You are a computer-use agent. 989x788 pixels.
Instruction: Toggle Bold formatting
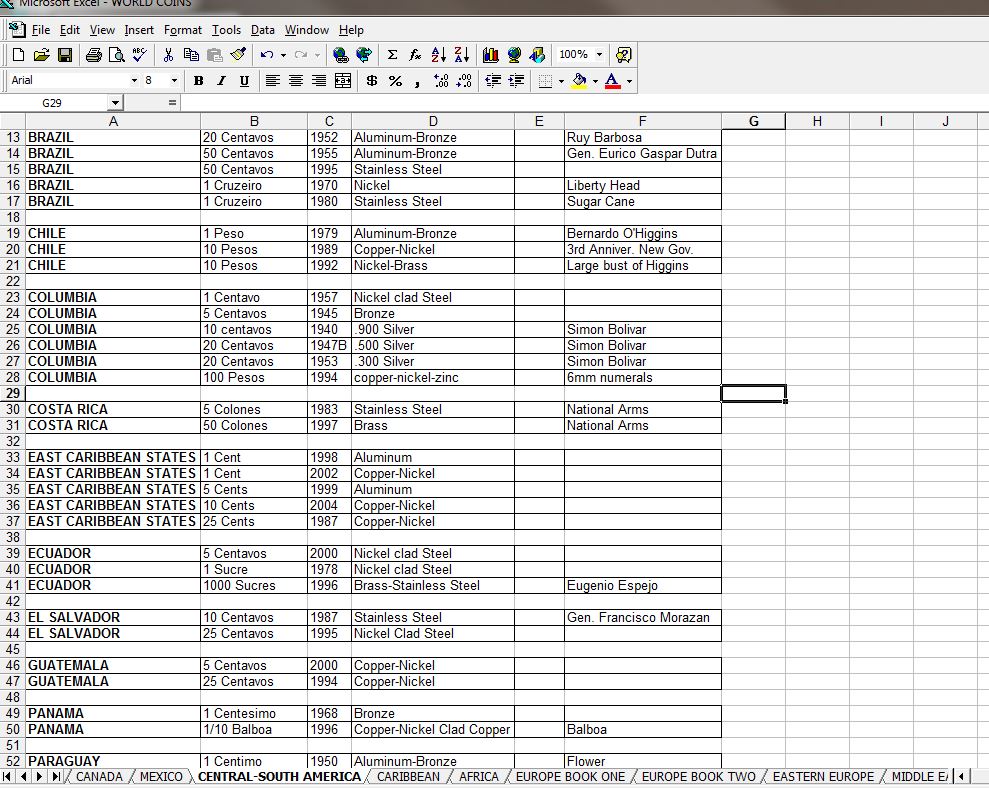pos(198,81)
